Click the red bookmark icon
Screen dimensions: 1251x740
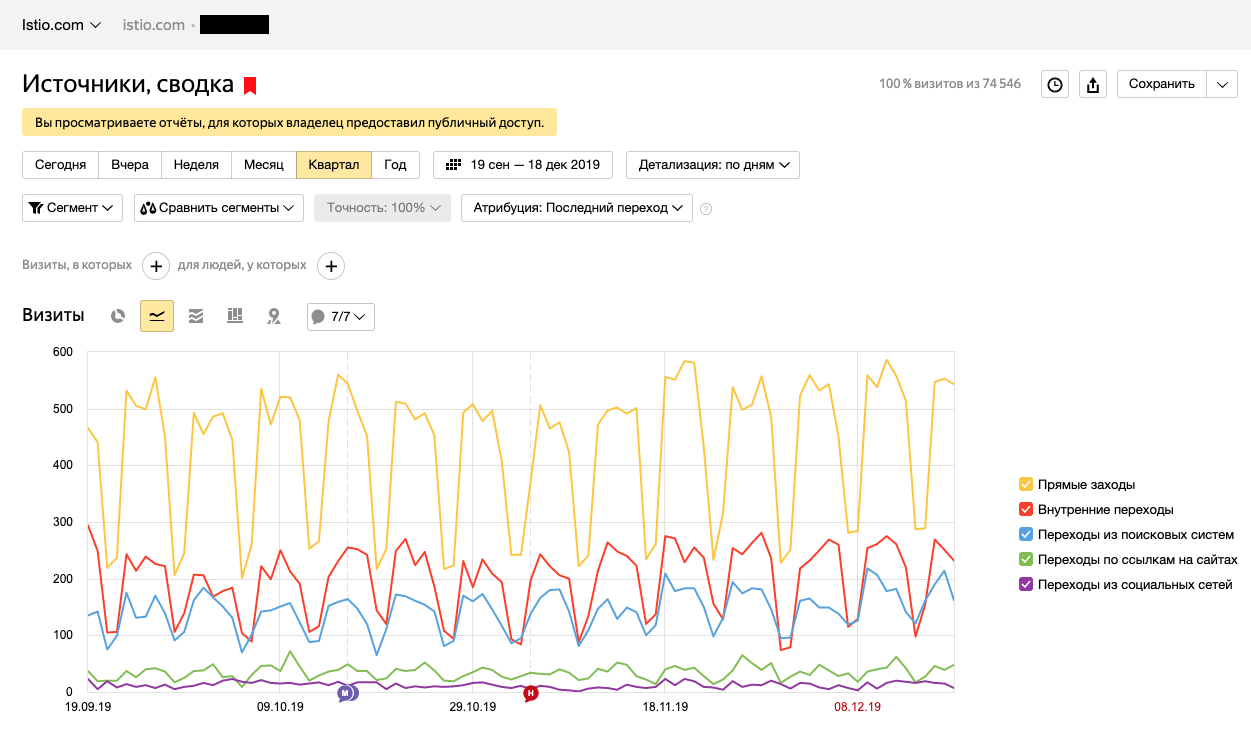(x=250, y=85)
